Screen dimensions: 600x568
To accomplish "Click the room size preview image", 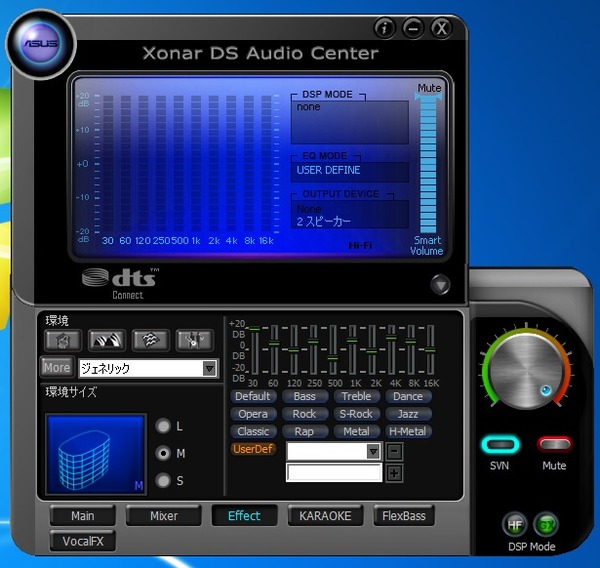I will coord(96,454).
